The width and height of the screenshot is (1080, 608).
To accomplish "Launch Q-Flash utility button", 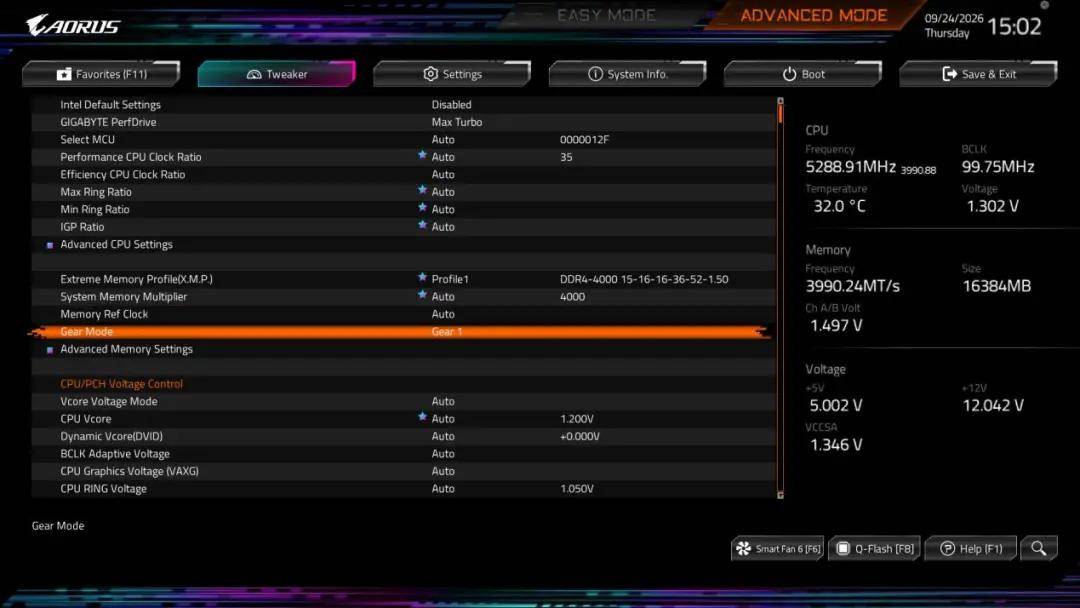I will tap(875, 549).
